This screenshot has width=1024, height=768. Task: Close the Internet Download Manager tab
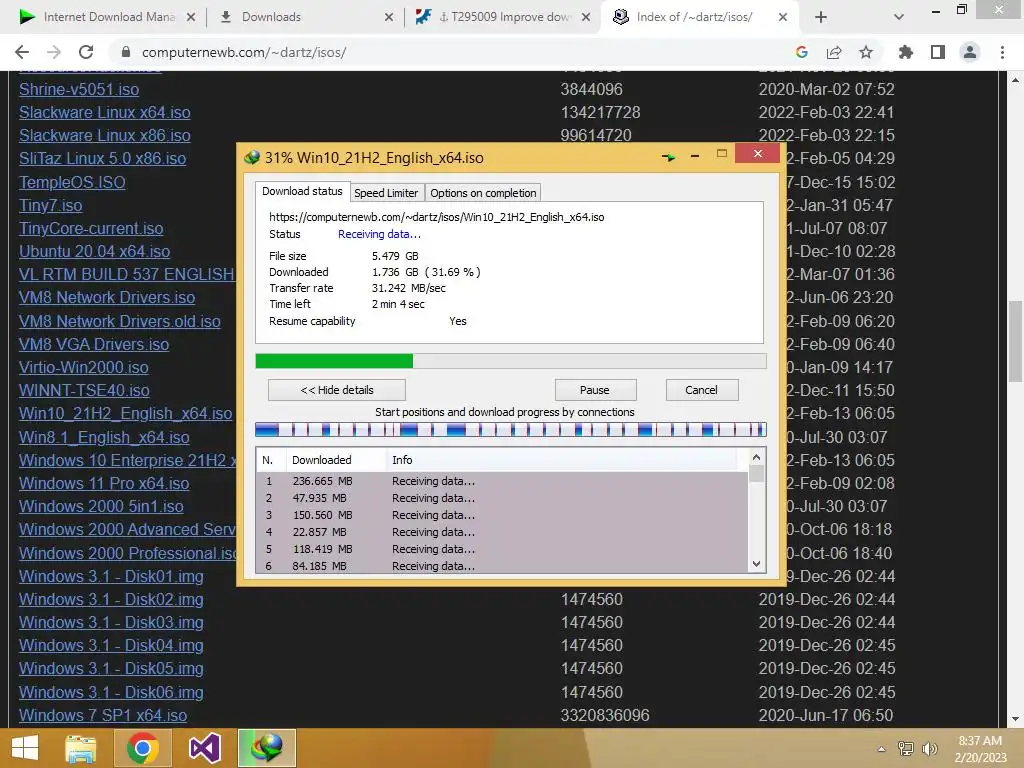pos(191,17)
